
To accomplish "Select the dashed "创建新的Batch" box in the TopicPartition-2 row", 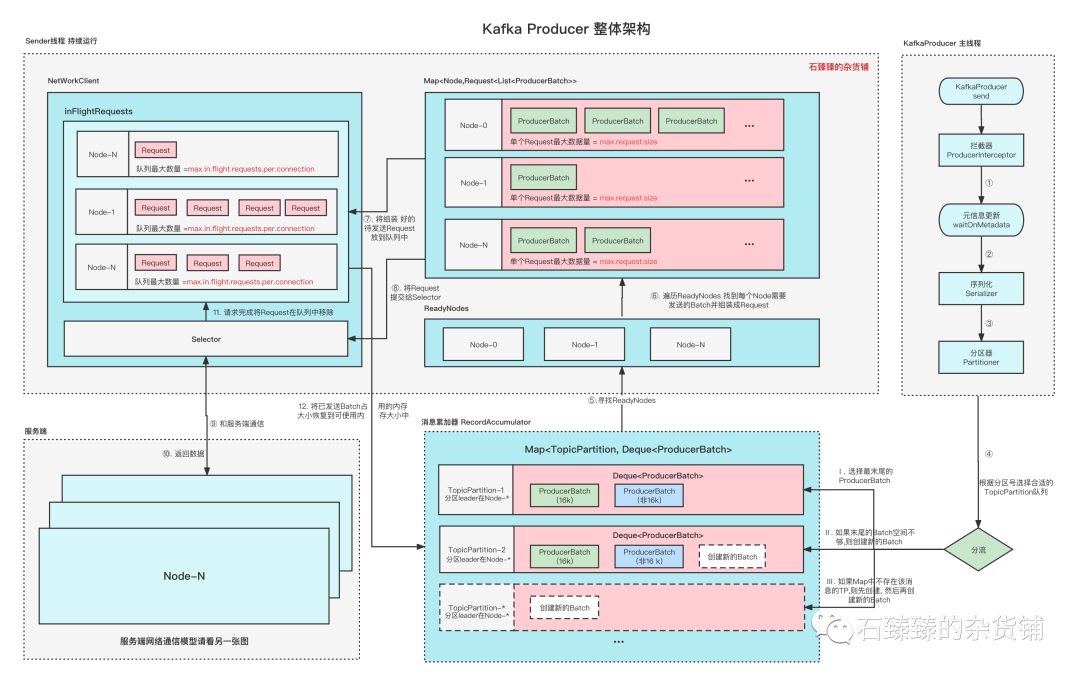I will pyautogui.click(x=732, y=557).
